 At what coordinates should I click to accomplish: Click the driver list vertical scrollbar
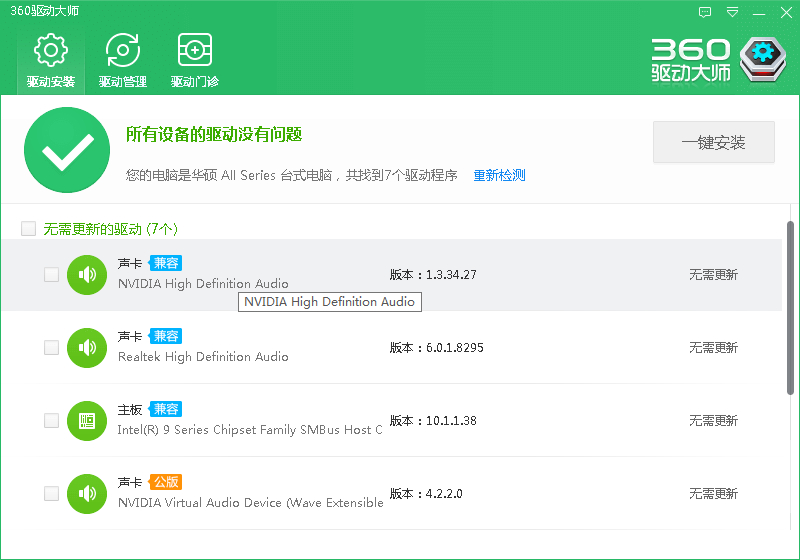coord(790,308)
